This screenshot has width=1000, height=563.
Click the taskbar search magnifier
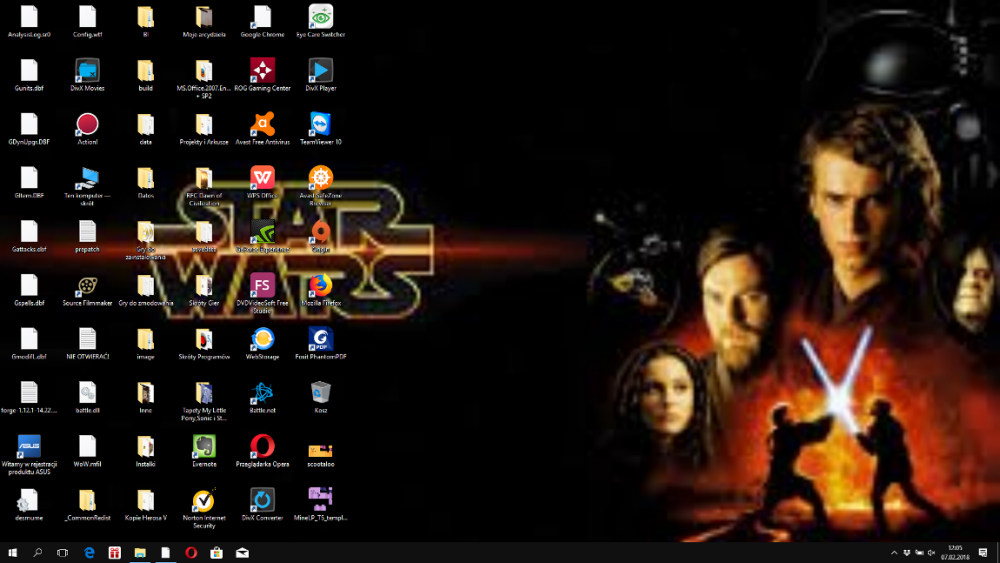(x=38, y=553)
